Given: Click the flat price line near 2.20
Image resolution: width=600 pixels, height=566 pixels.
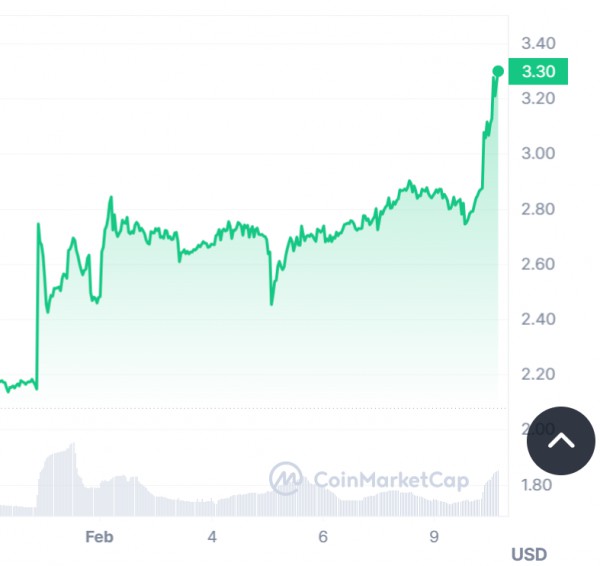Looking at the screenshot, I should click(x=18, y=384).
